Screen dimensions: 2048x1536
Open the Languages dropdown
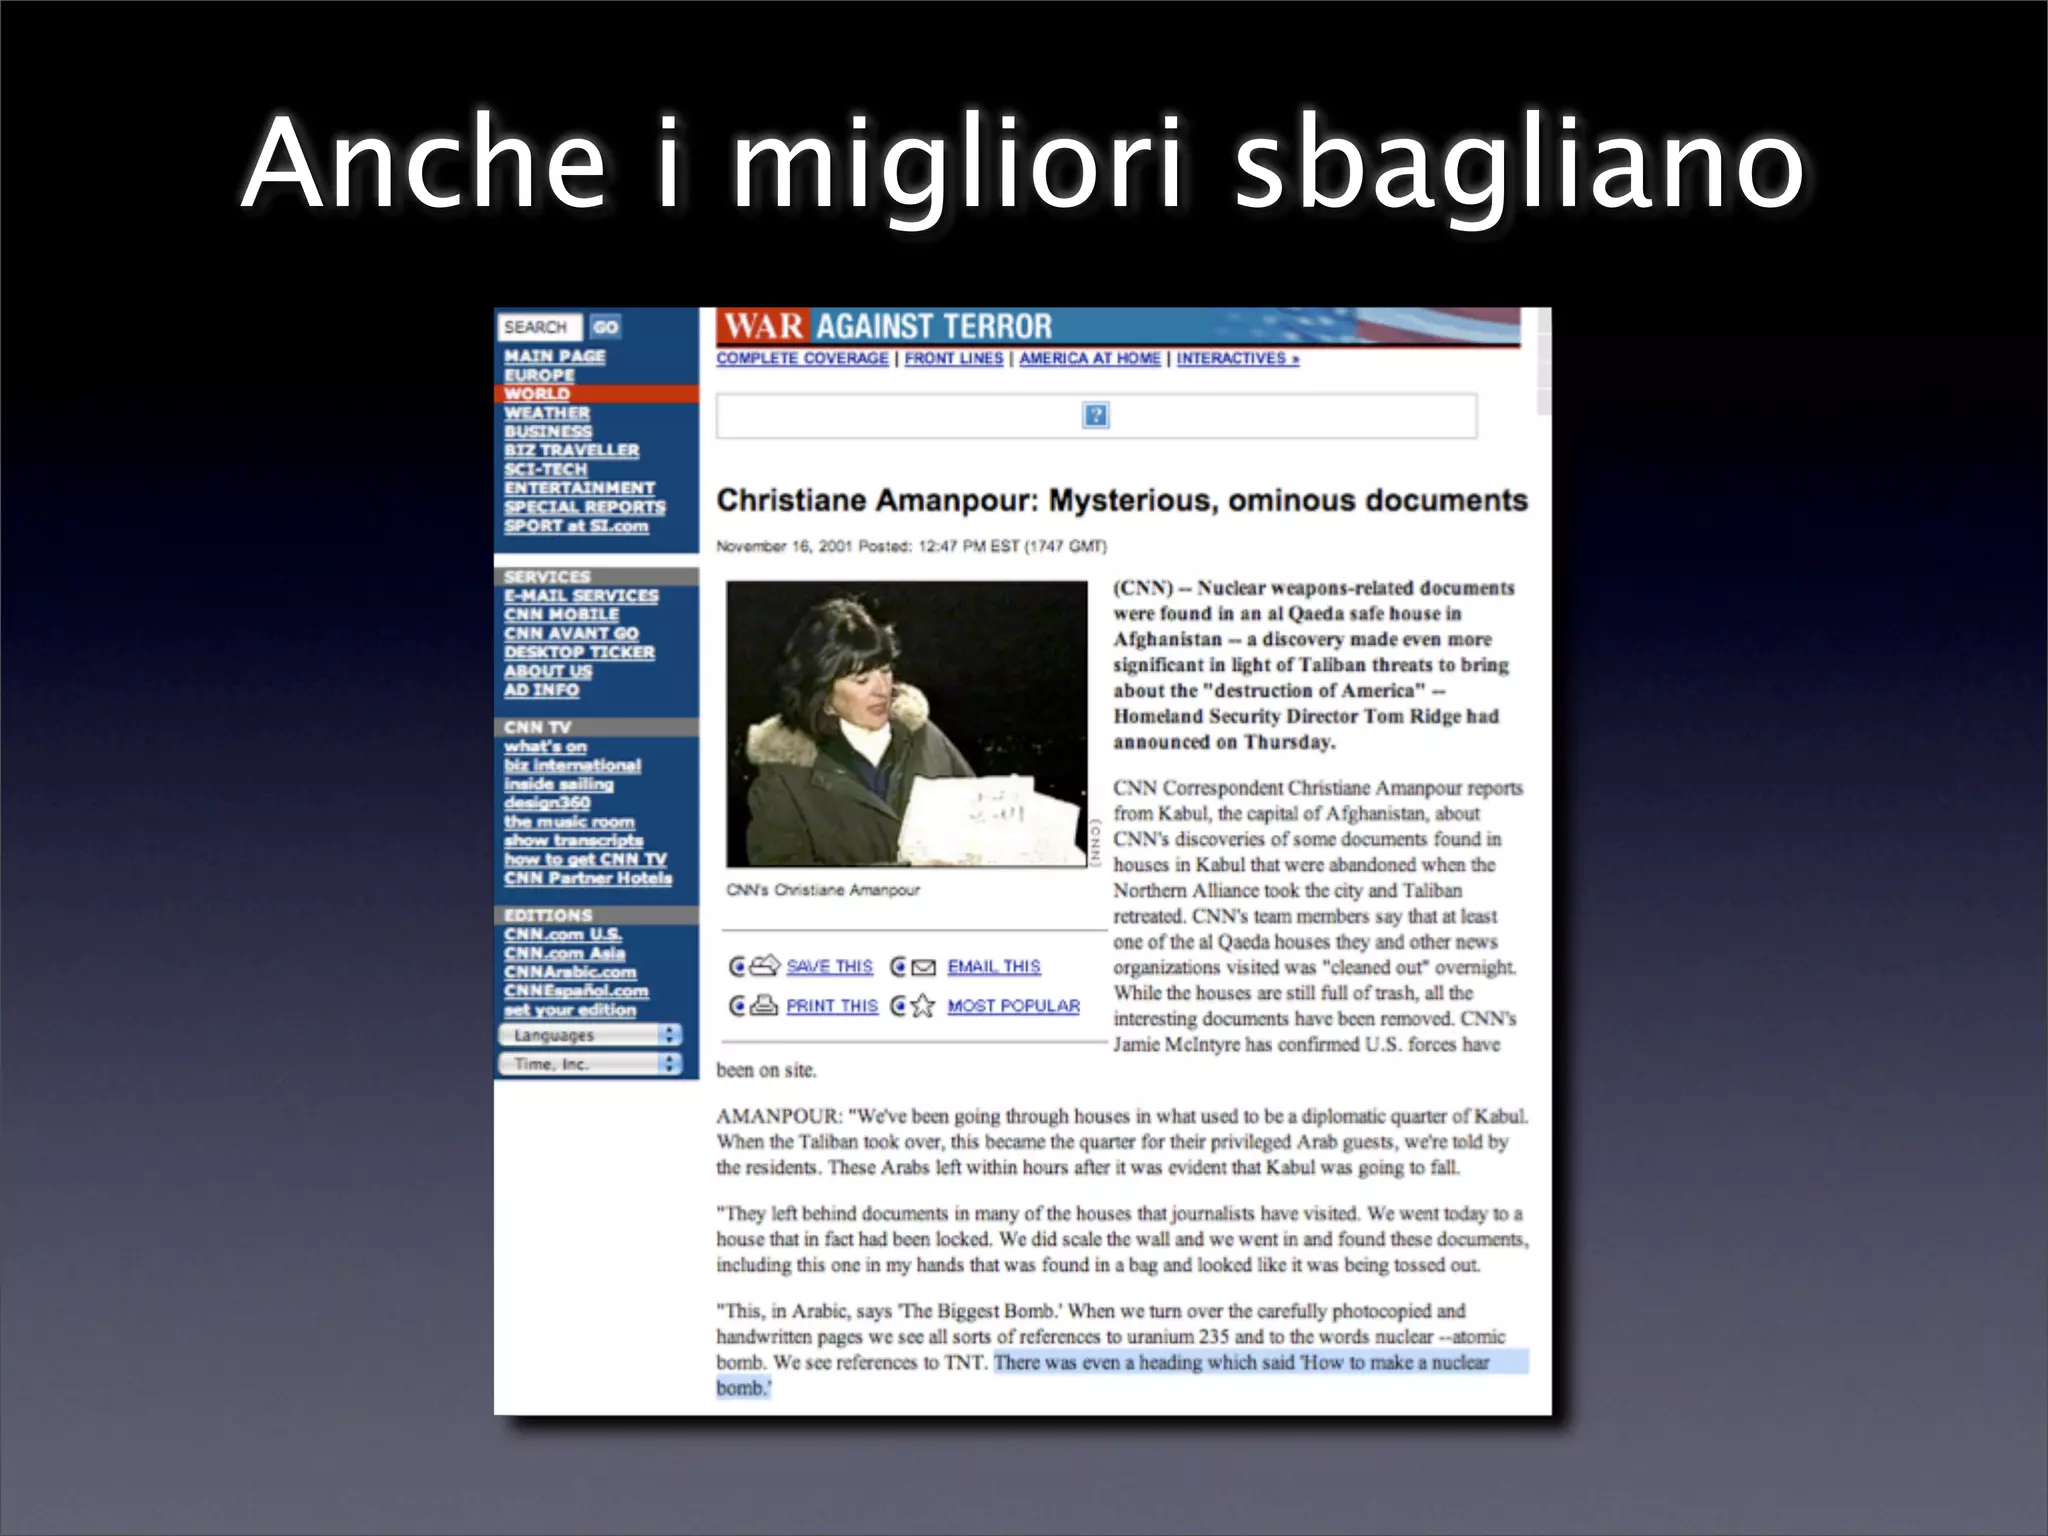[590, 1035]
